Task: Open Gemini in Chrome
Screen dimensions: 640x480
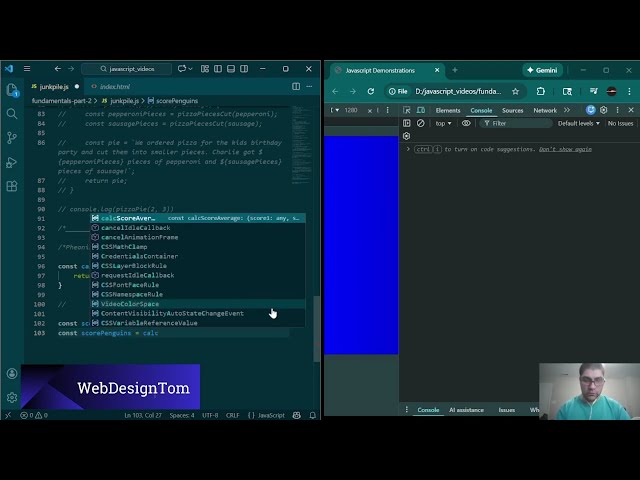Action: point(542,70)
